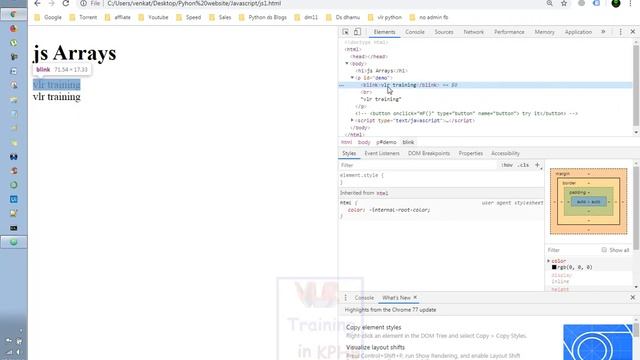Show more DevTools tabs chevron
Image resolution: width=640 pixels, height=360 pixels.
[x=603, y=32]
